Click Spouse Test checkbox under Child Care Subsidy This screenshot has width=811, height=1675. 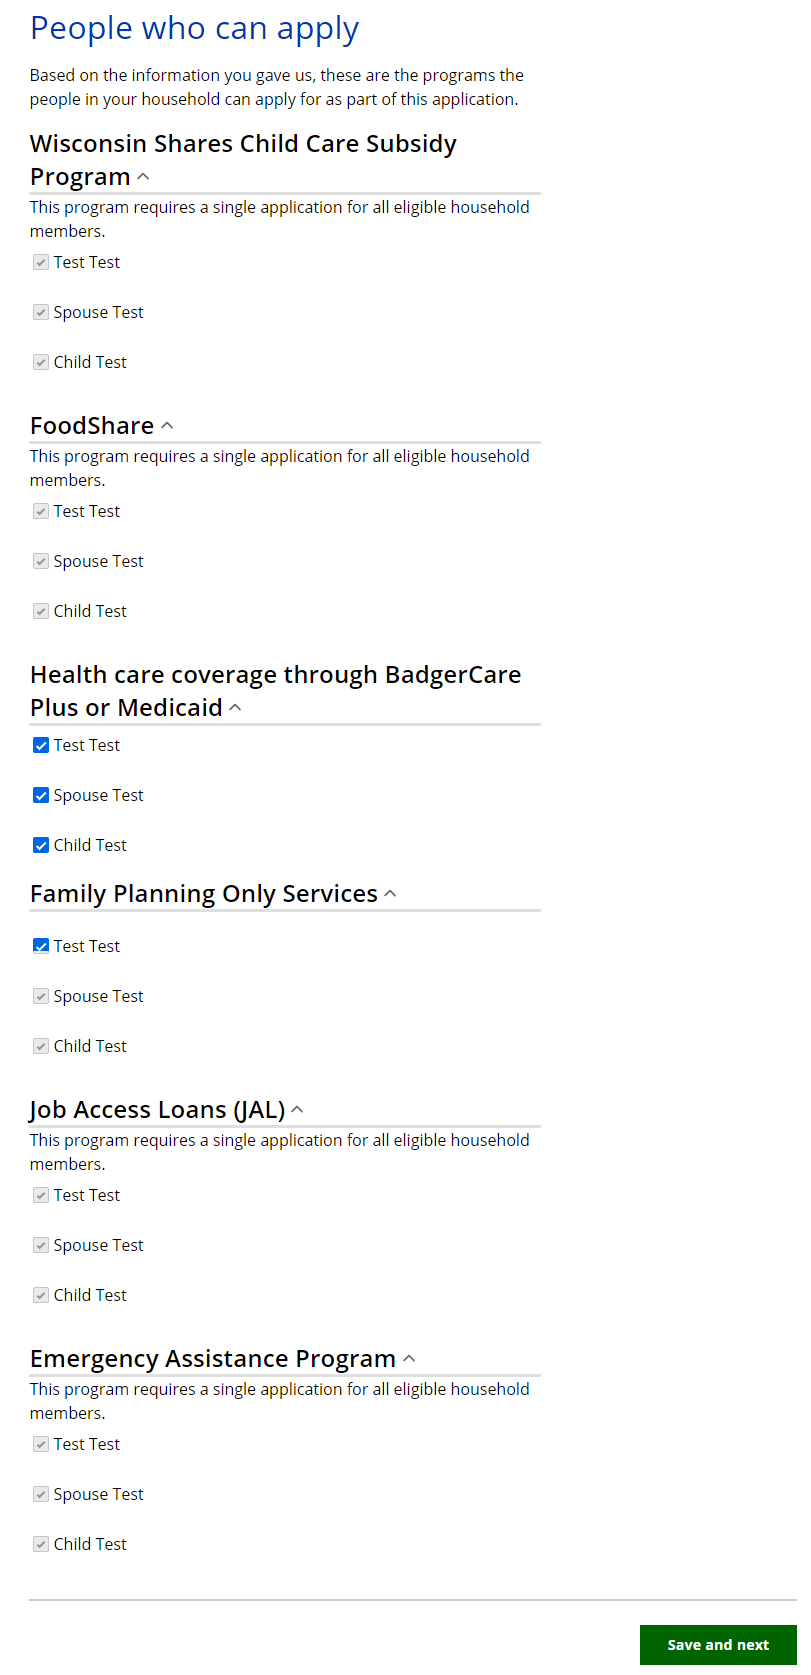pos(41,312)
